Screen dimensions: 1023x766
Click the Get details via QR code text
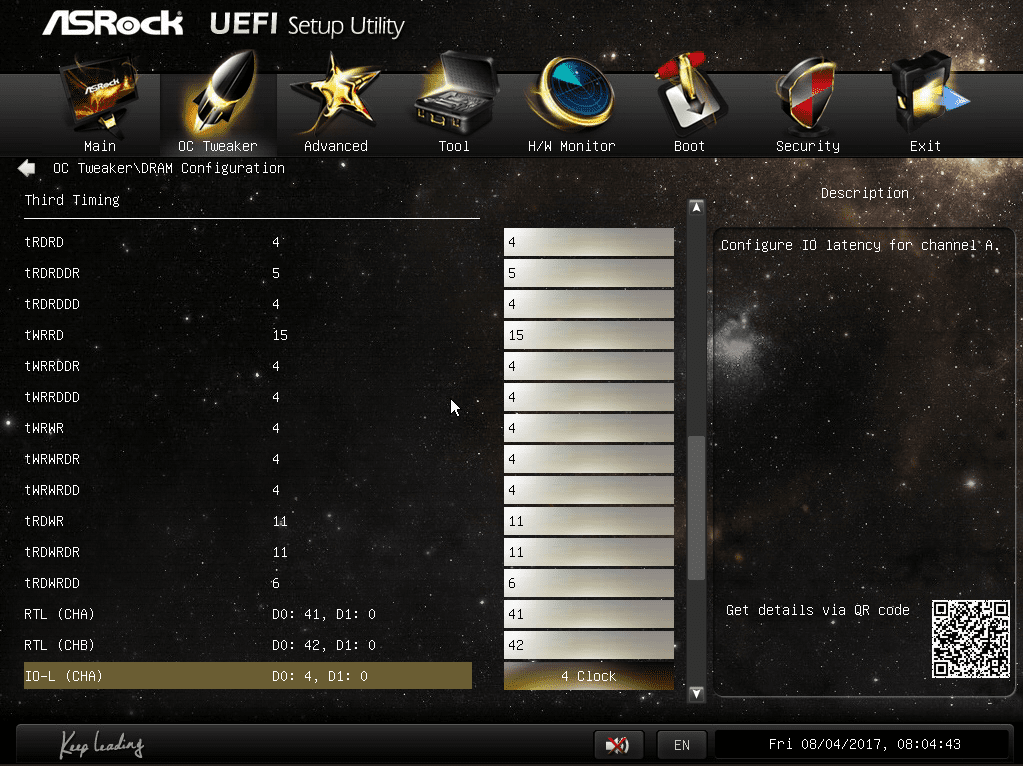[x=817, y=610]
